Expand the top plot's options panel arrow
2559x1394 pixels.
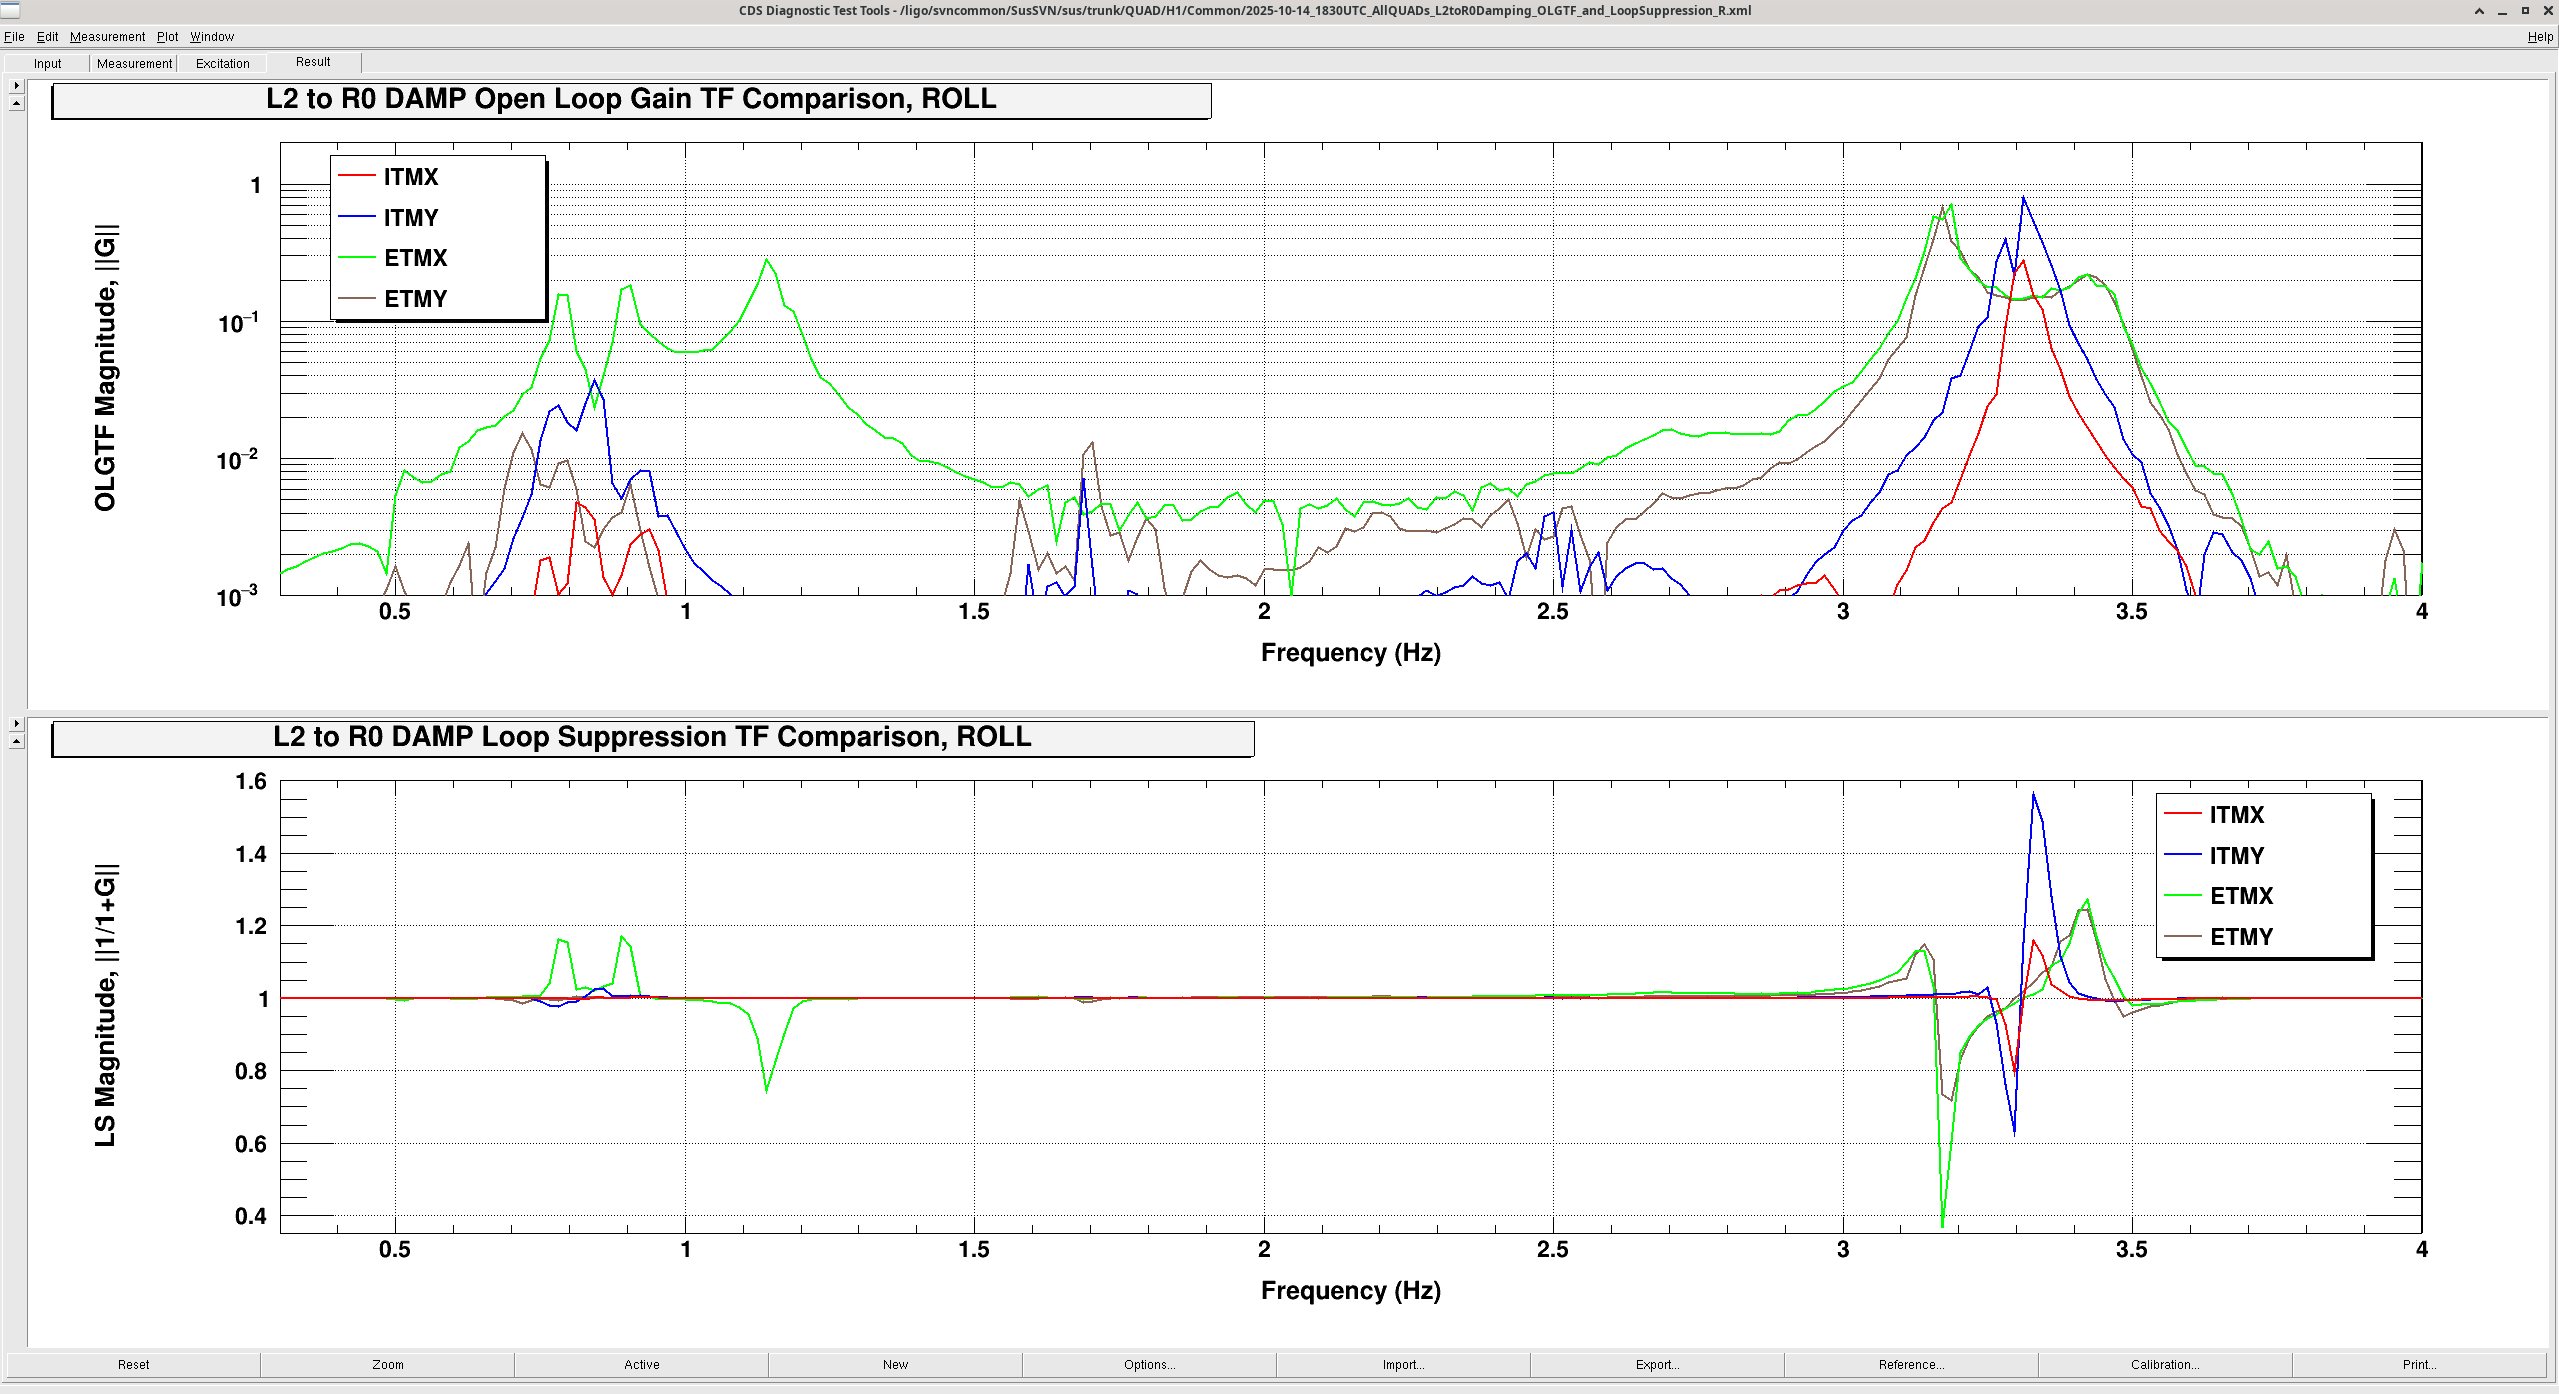pyautogui.click(x=16, y=86)
